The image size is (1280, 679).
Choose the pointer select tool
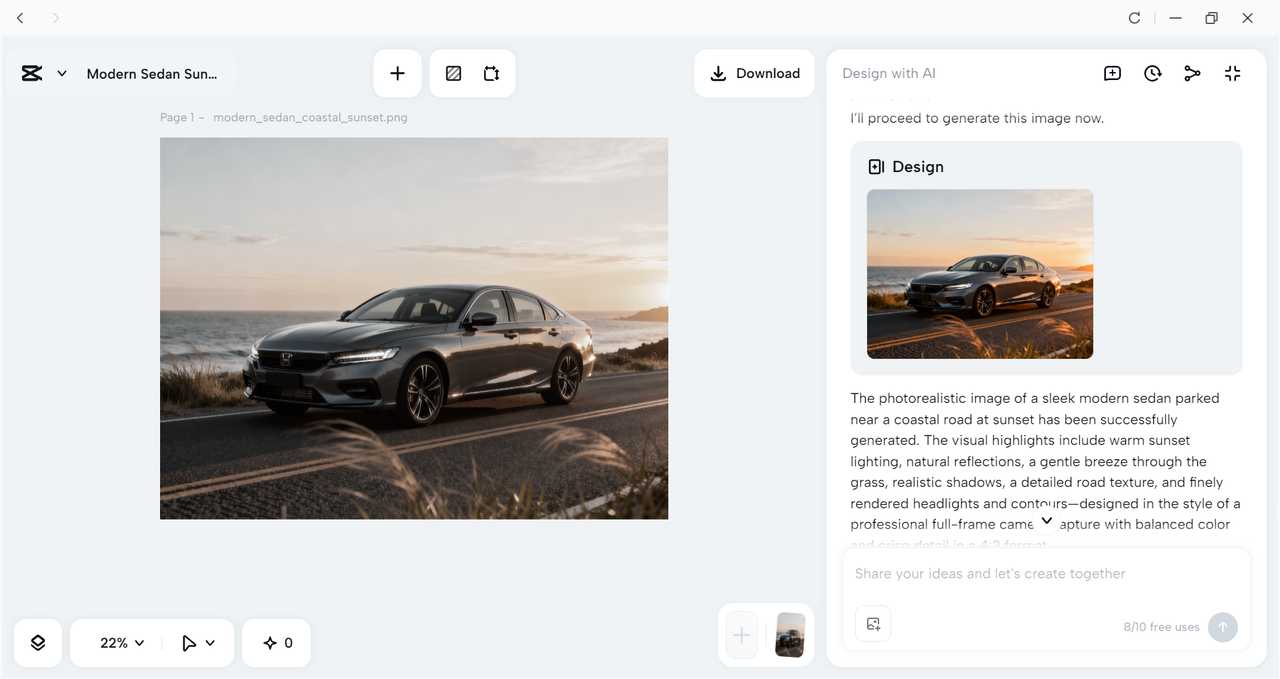pos(189,643)
